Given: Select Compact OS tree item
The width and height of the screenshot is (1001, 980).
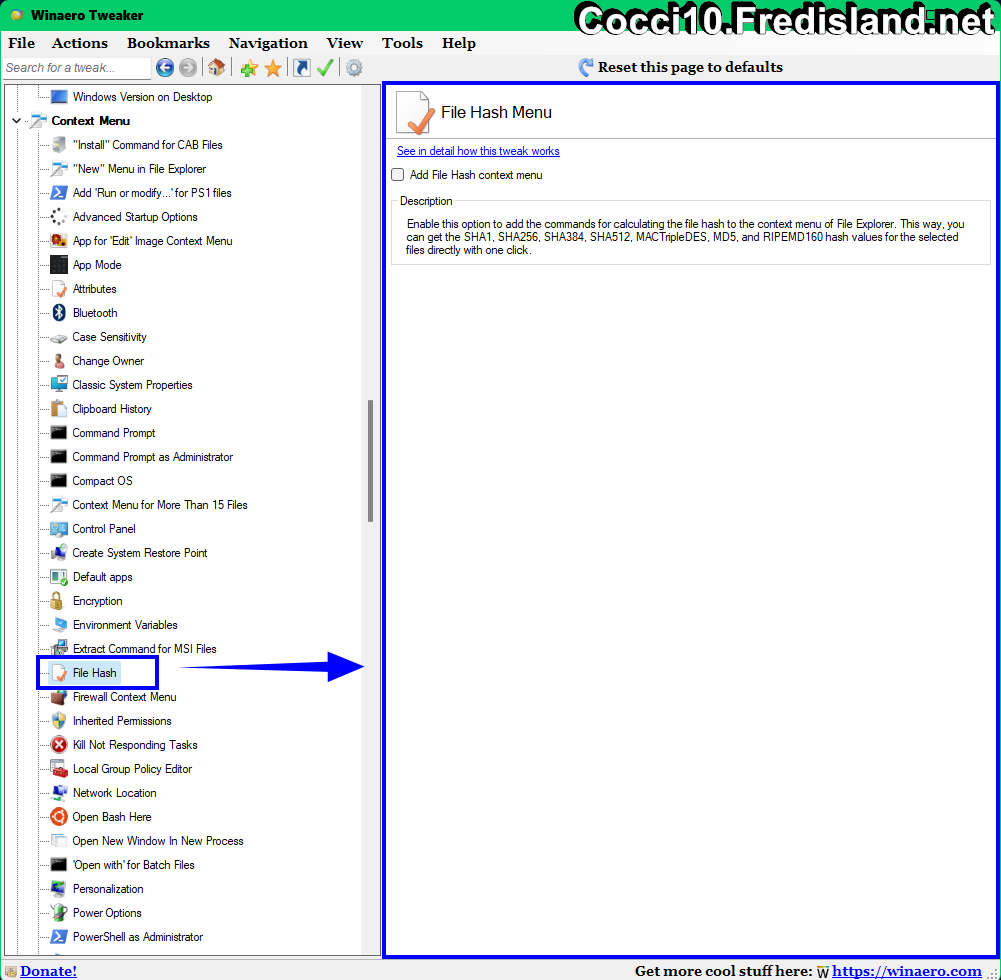Looking at the screenshot, I should 102,481.
